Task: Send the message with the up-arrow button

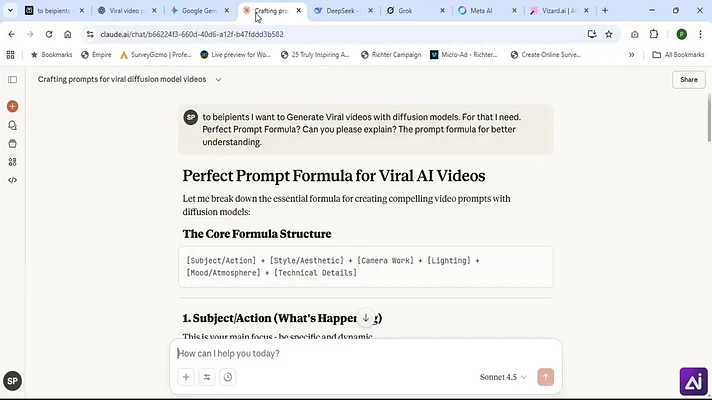Action: 545,377
